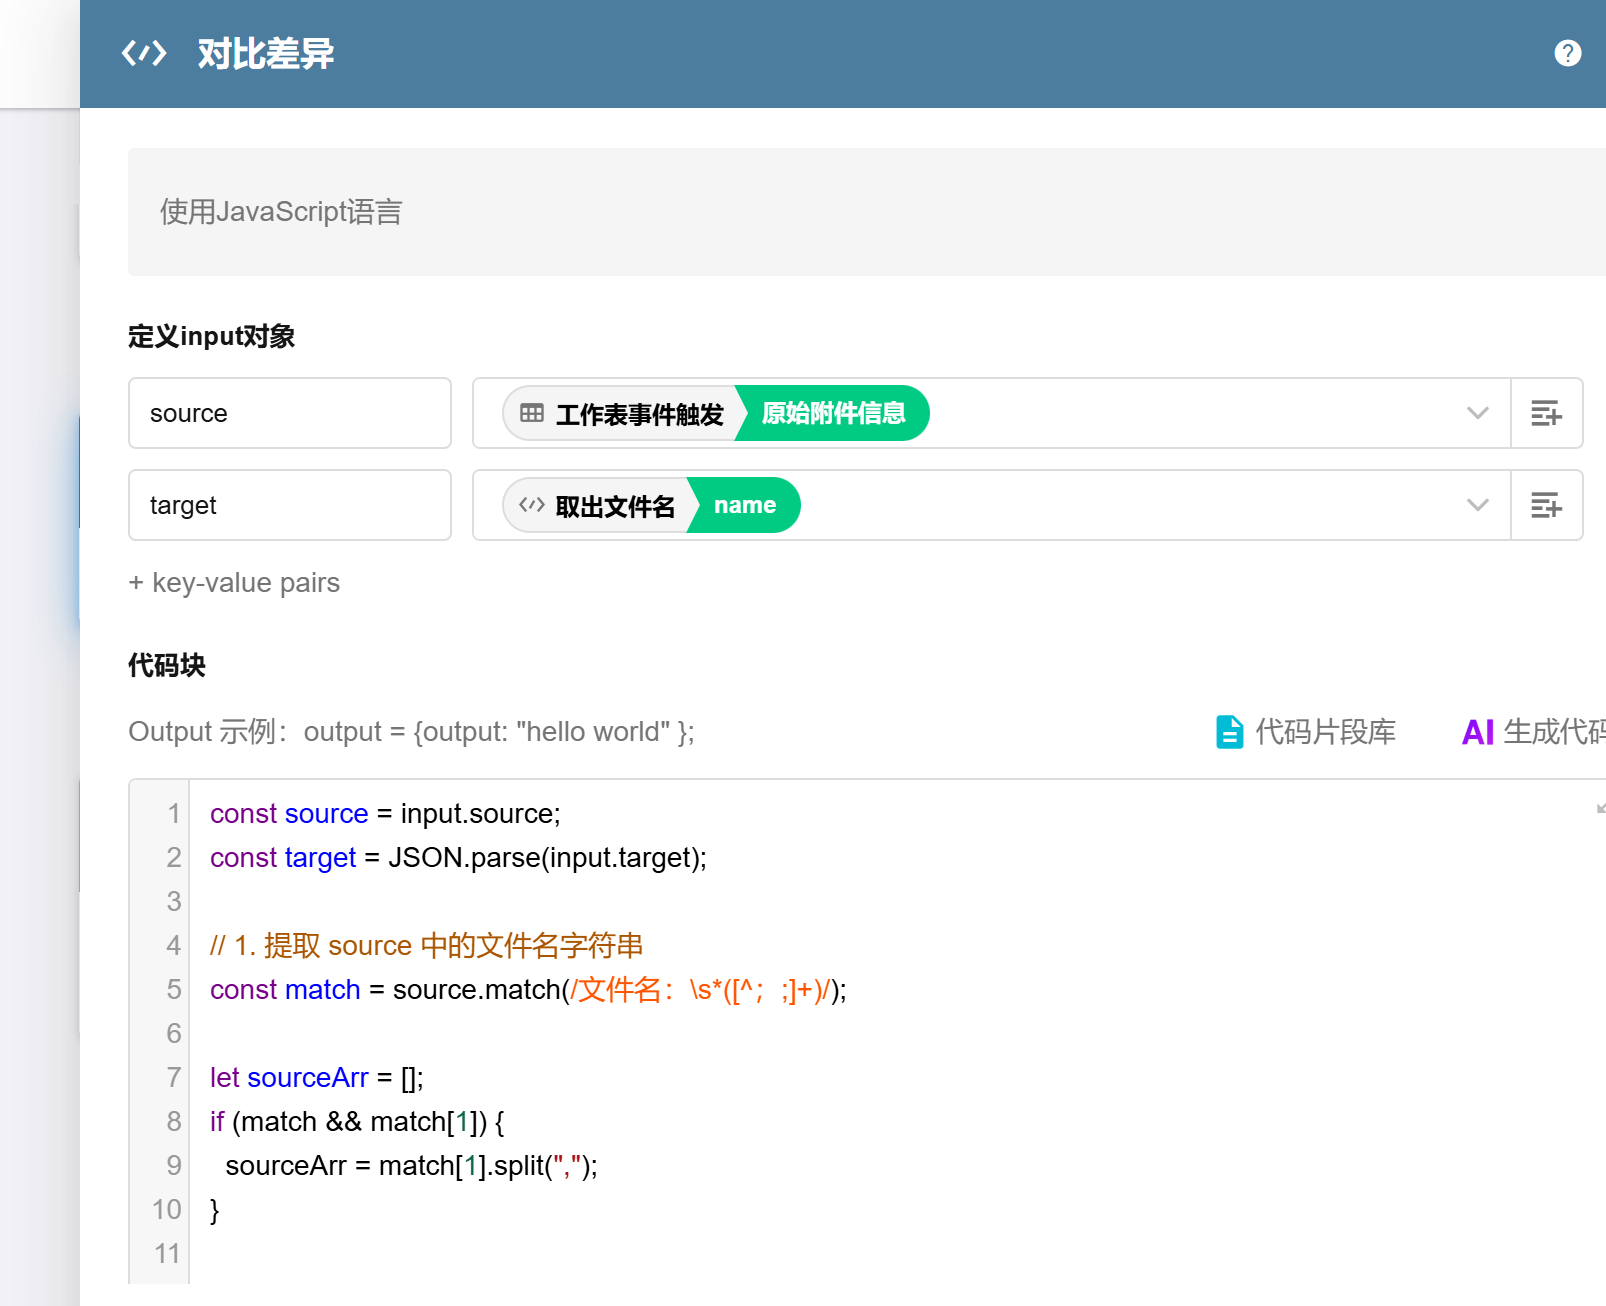Click insert-field icon for target row

pos(1546,505)
